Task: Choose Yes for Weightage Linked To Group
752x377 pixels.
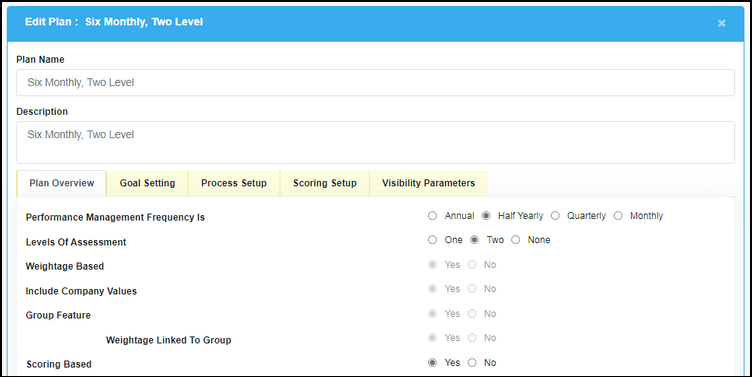Action: click(433, 338)
